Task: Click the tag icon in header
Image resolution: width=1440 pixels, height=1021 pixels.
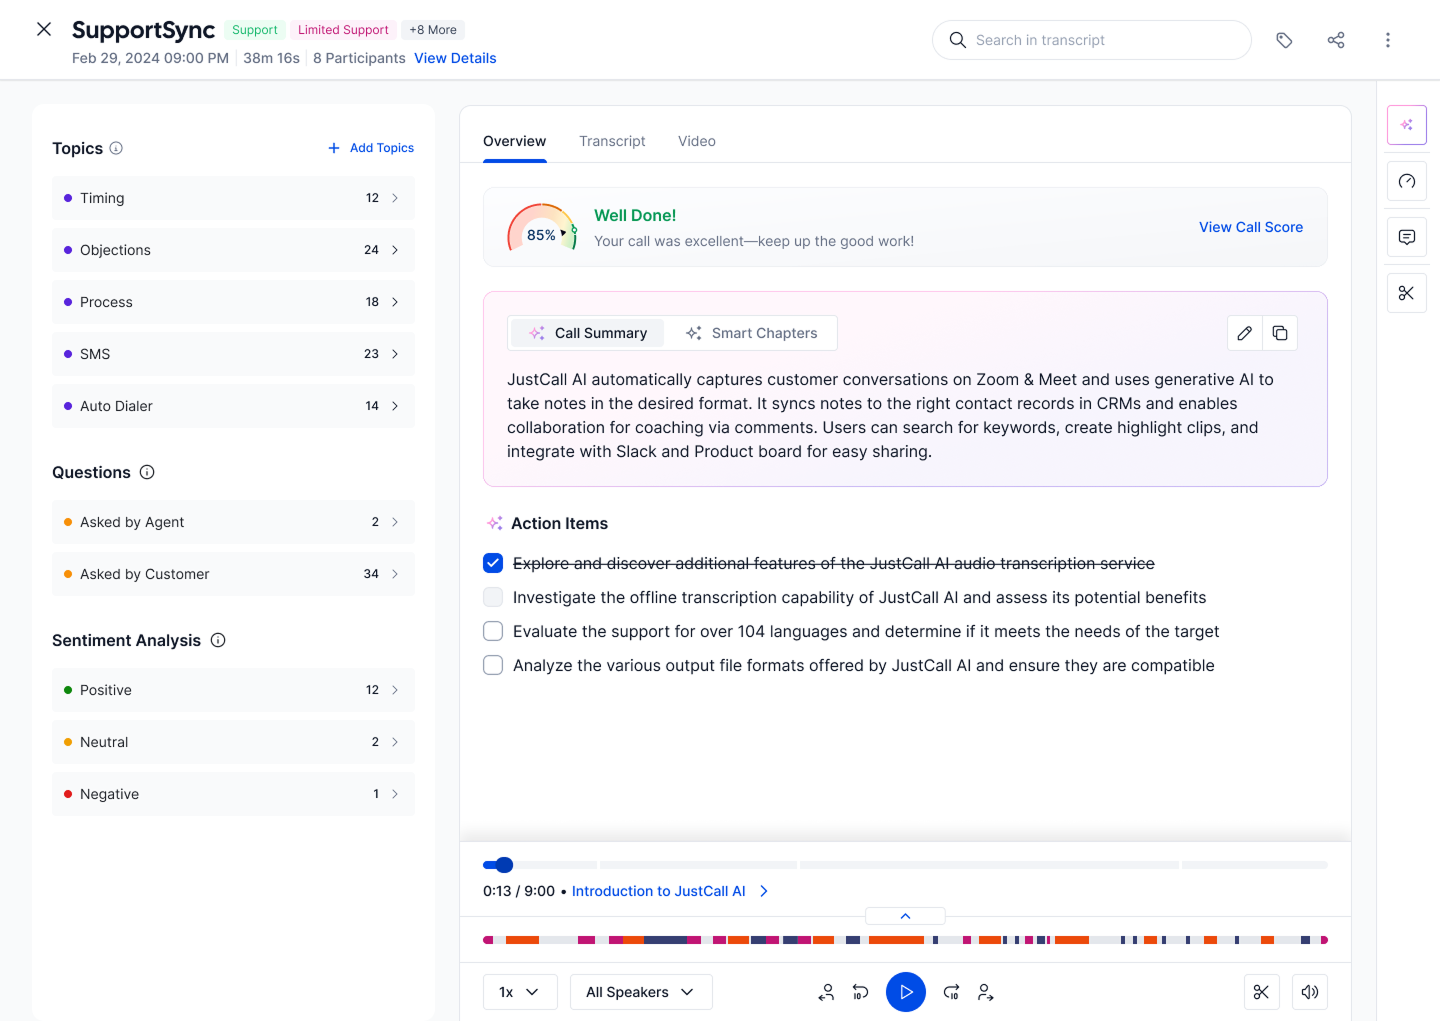Action: click(1284, 40)
